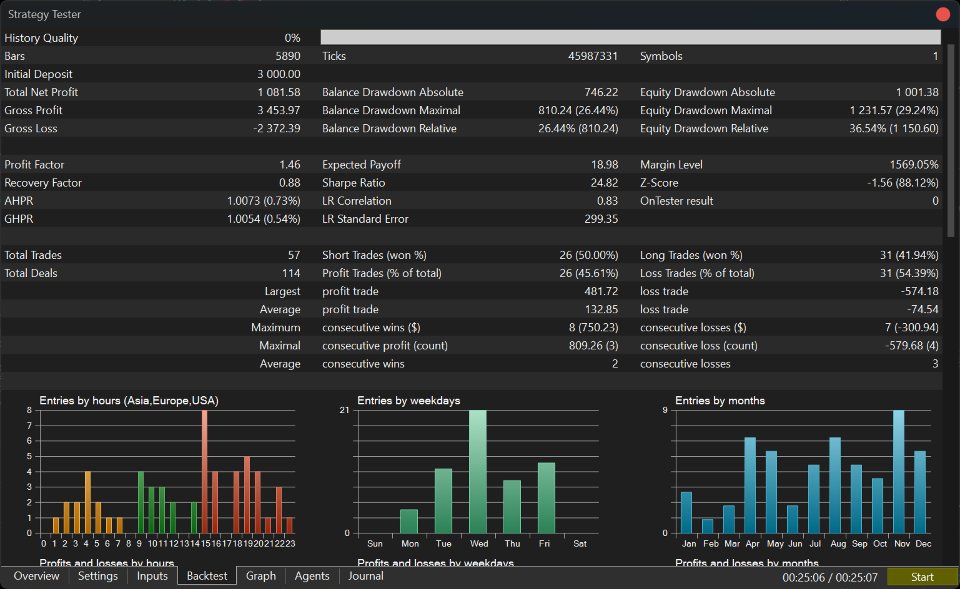960x589 pixels.
Task: Click the History Quality progress bar
Action: pos(631,37)
